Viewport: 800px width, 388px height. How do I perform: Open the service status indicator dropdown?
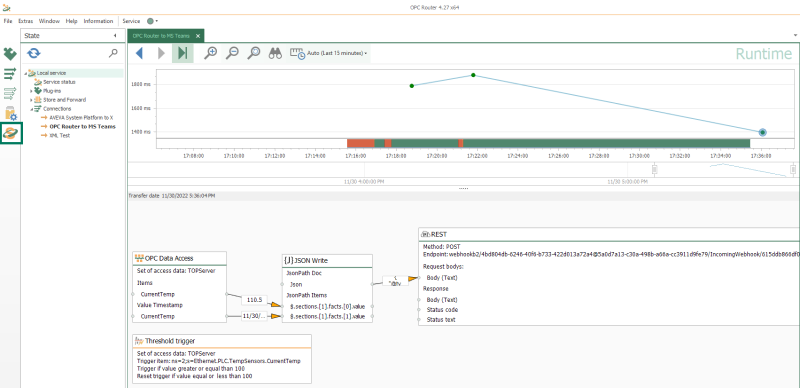(x=153, y=21)
